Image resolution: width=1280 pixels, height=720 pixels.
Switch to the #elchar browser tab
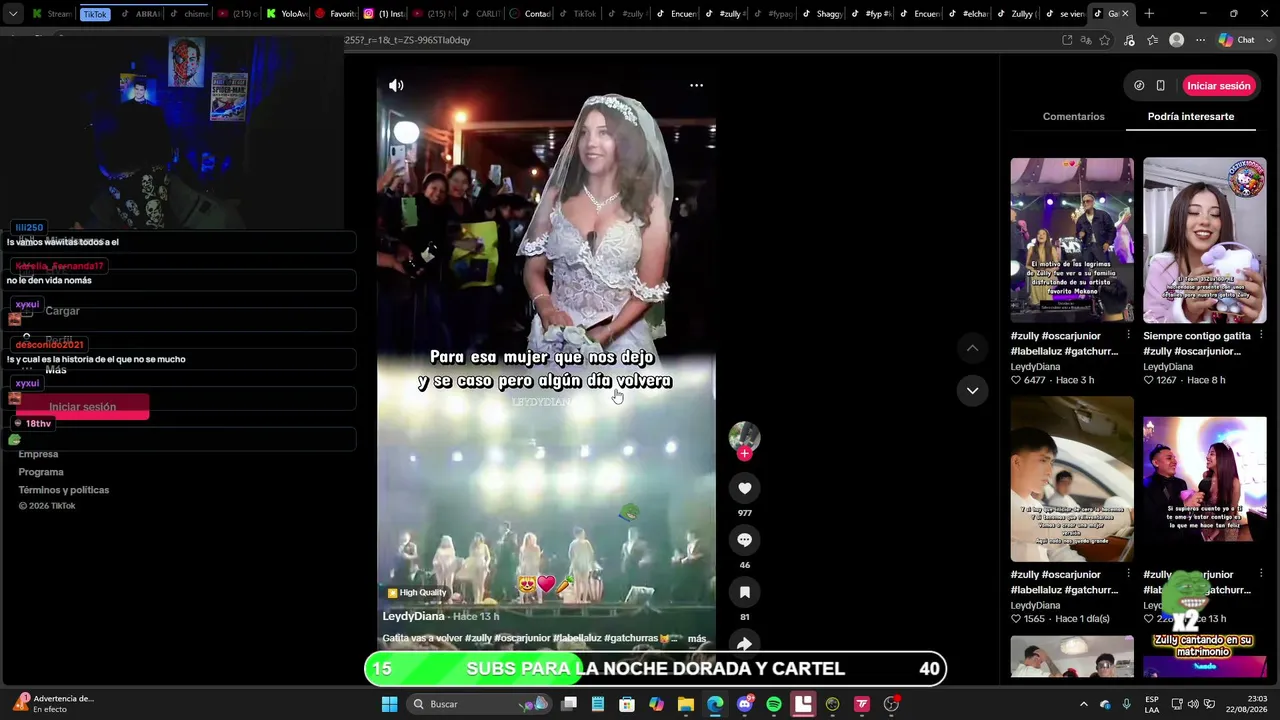969,14
